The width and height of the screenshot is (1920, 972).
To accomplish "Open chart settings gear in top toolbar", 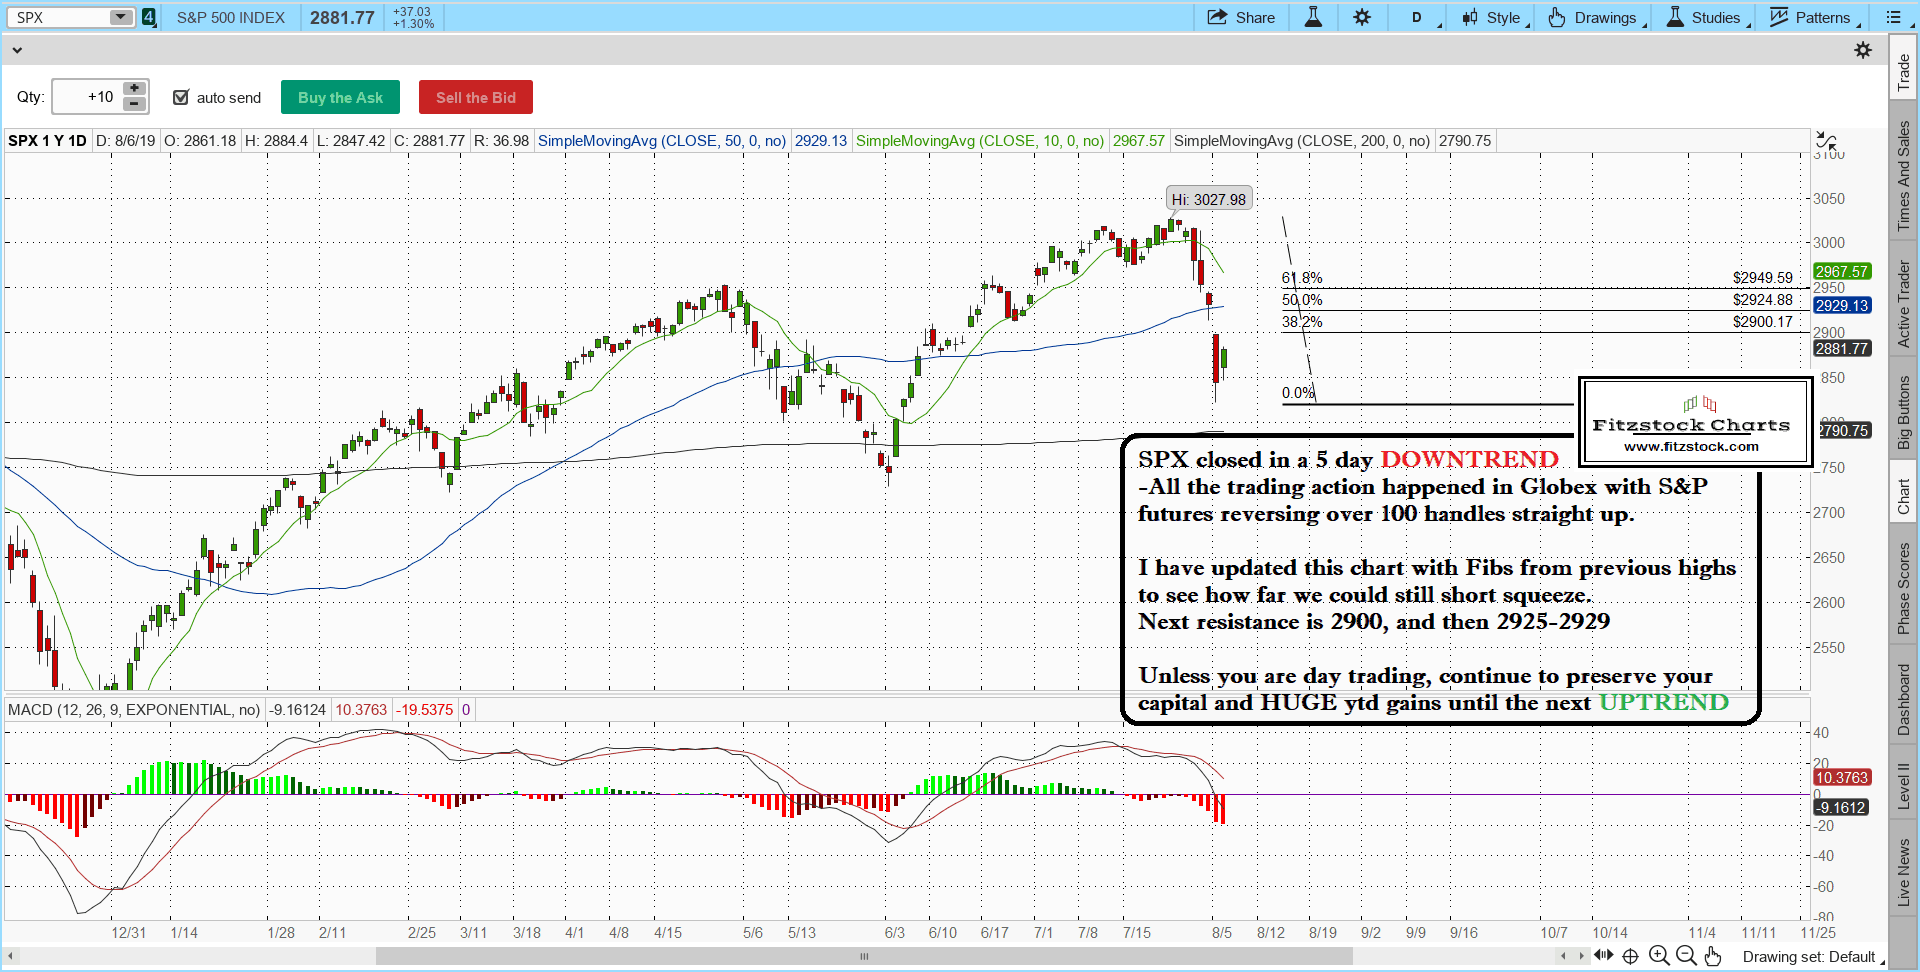I will pos(1362,17).
